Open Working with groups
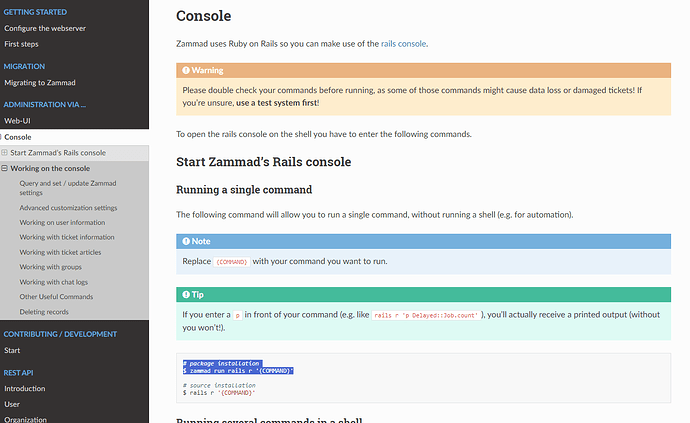This screenshot has width=690, height=423. click(x=50, y=267)
